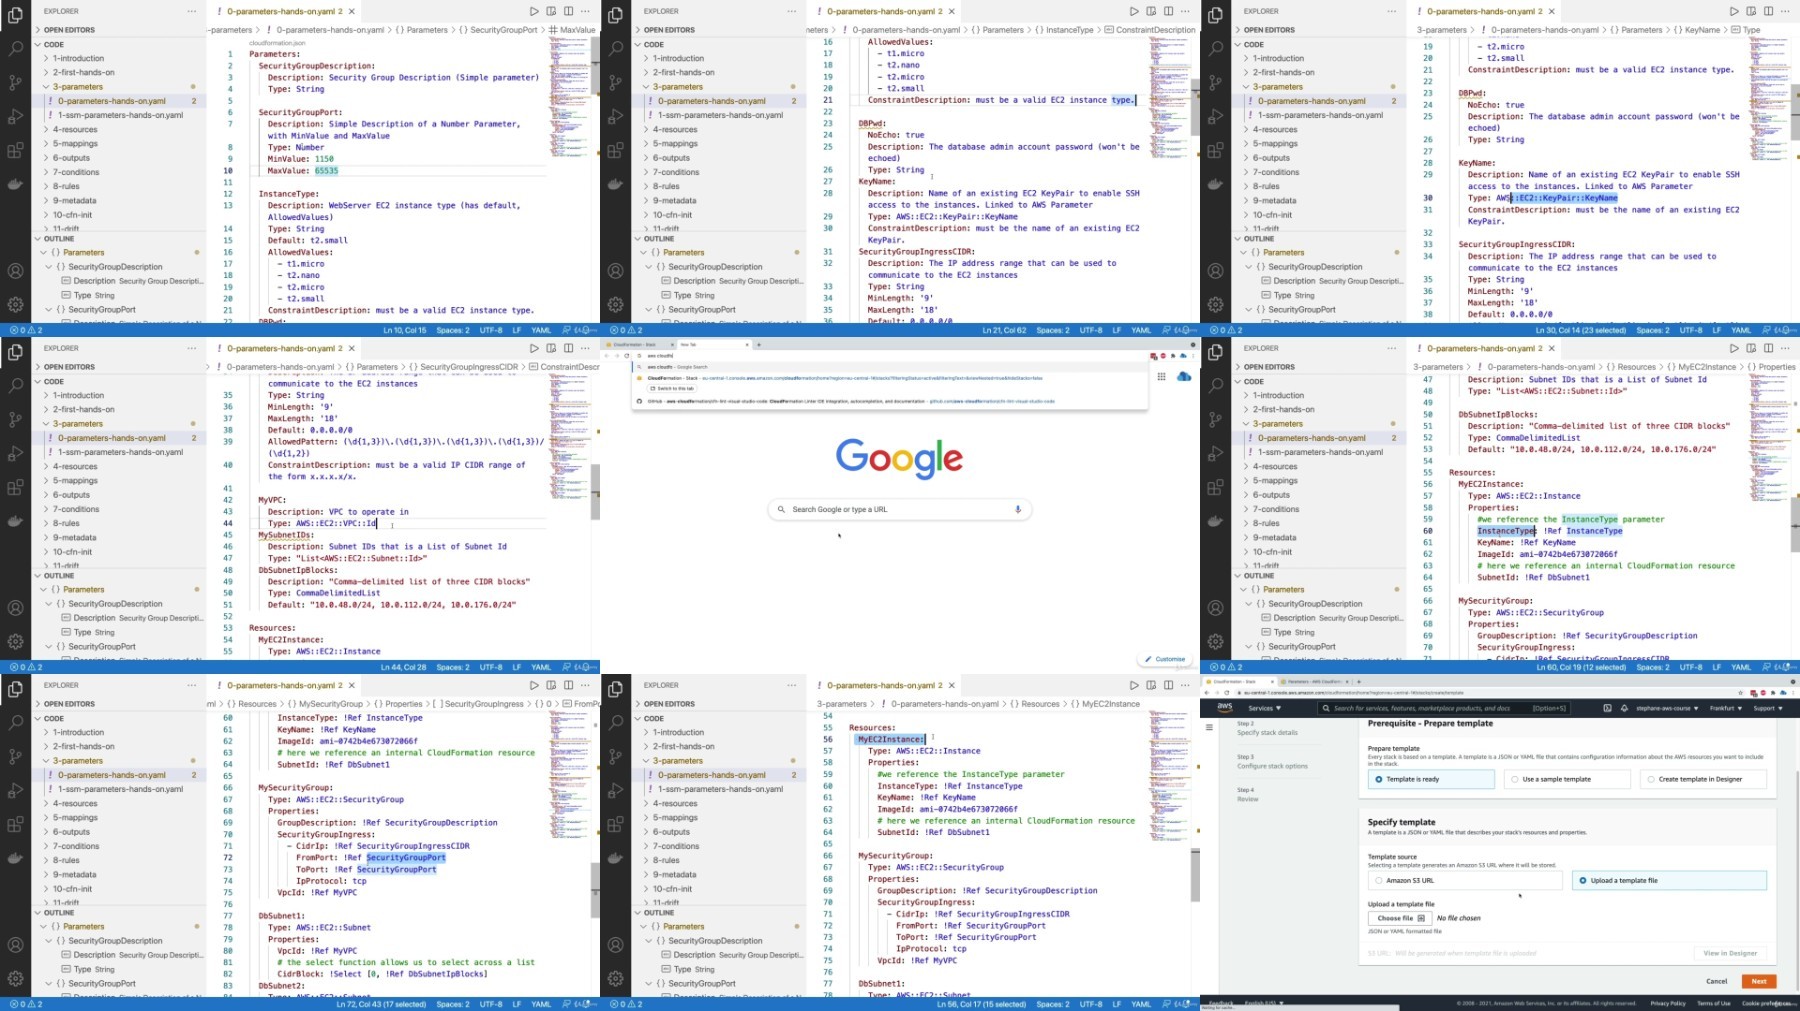Click reload button in the Google browser window

pos(627,356)
